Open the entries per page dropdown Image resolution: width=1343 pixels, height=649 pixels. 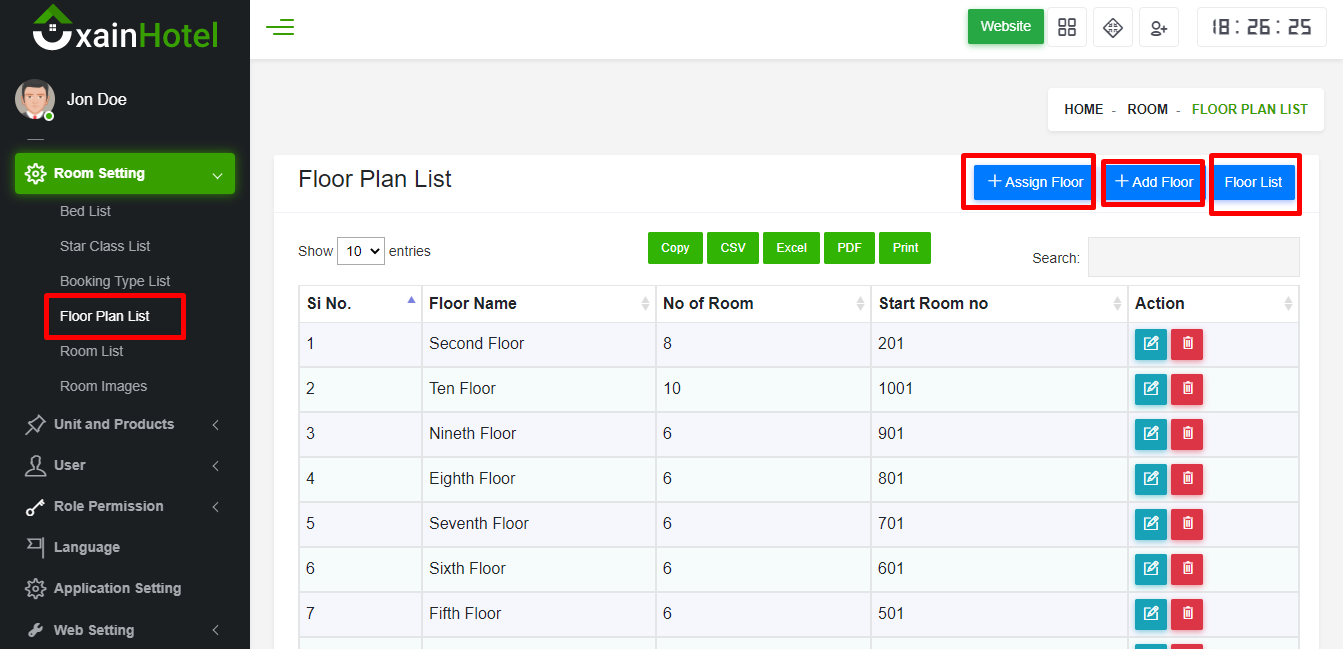(x=361, y=251)
